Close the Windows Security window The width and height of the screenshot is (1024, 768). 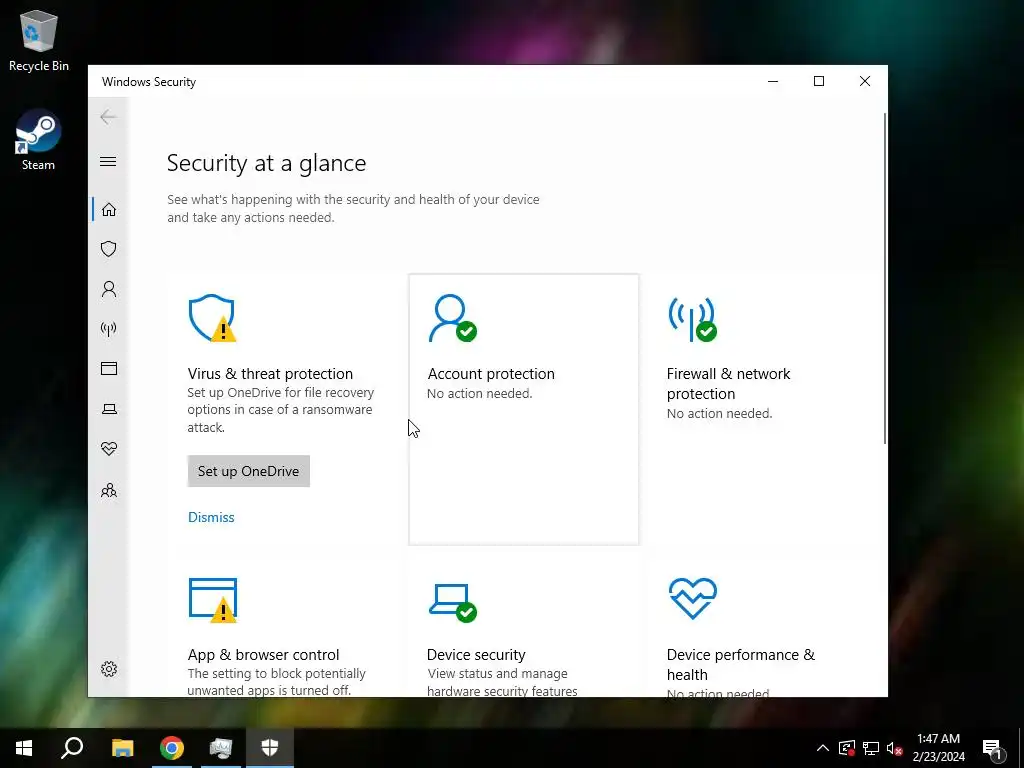pyautogui.click(x=865, y=81)
